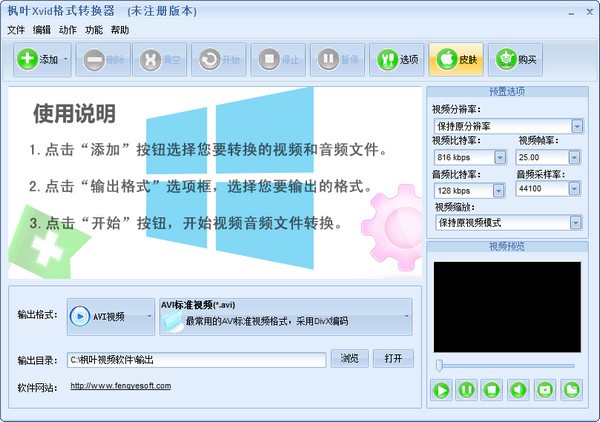Click the speaker volume icon under preview
The width and height of the screenshot is (600, 422).
pyautogui.click(x=517, y=389)
